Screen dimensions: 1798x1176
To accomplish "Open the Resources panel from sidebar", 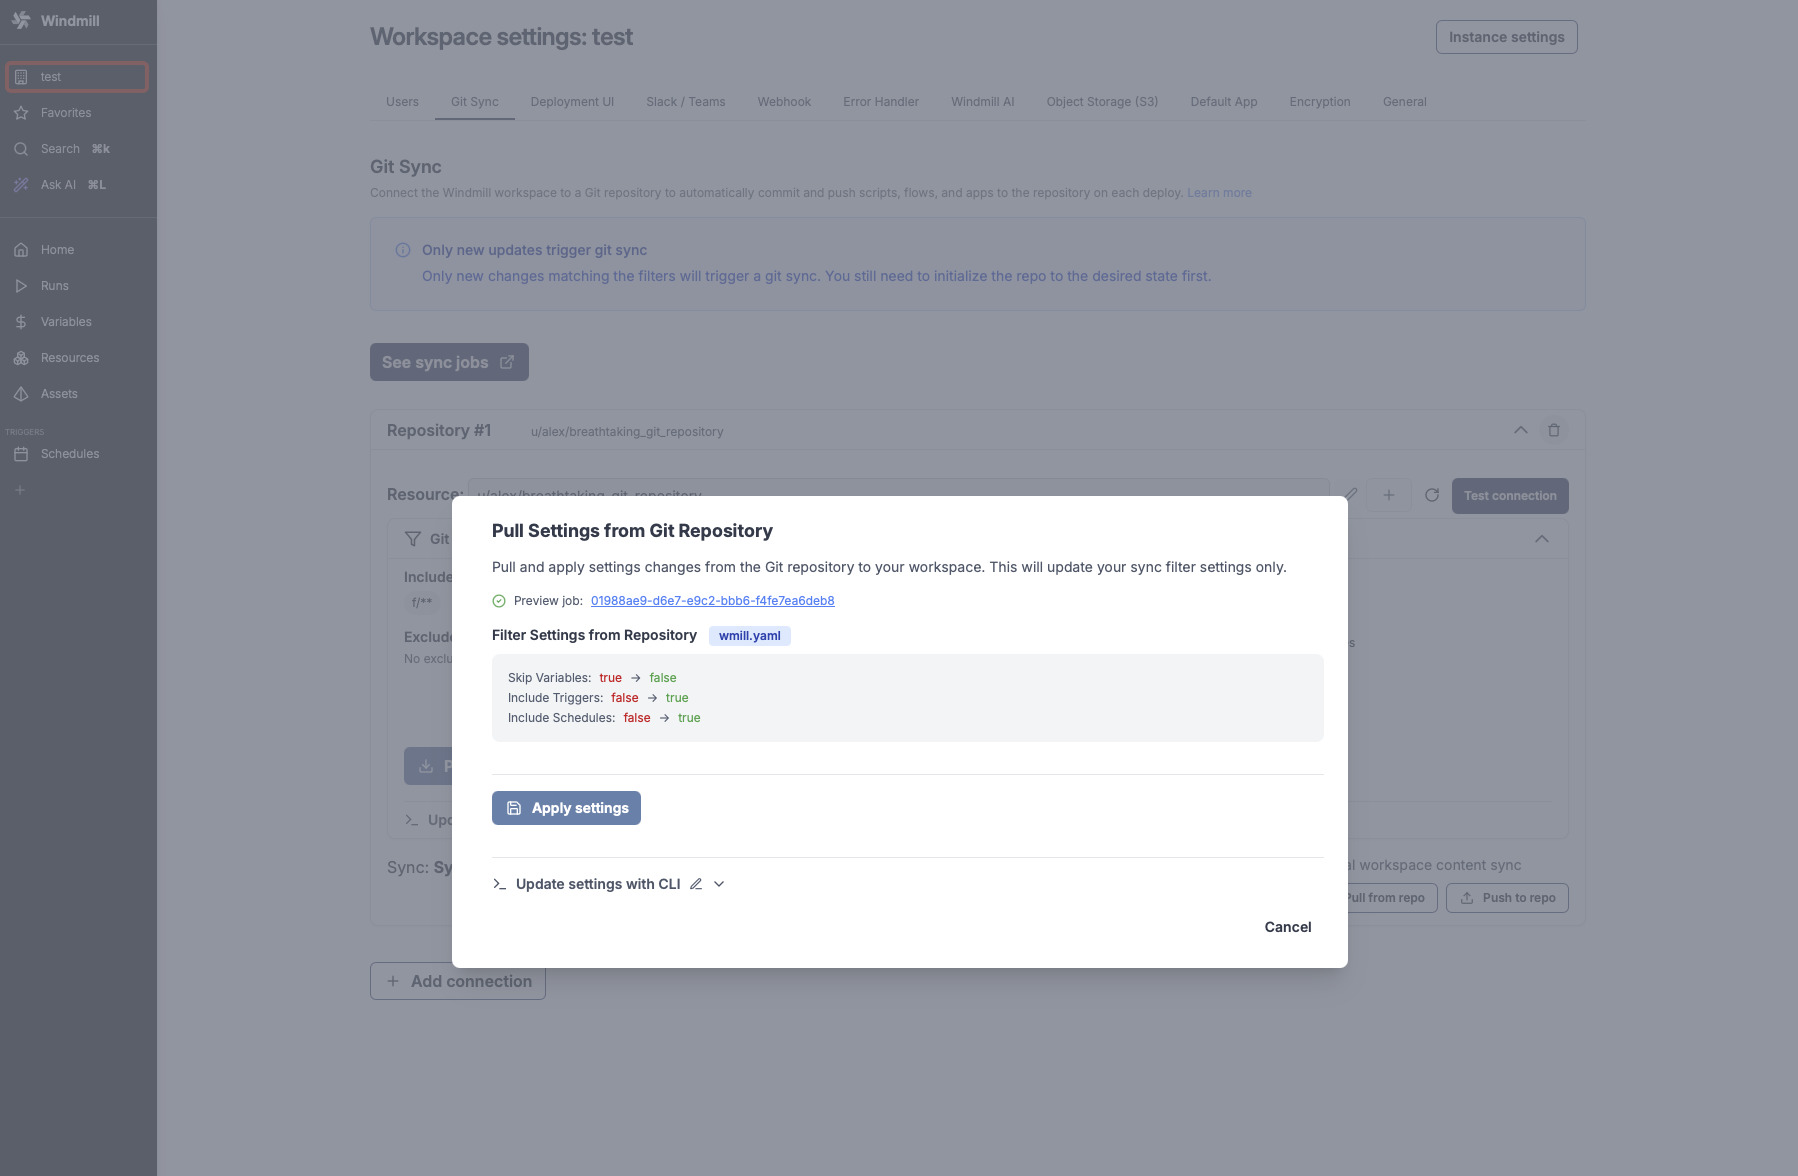I will [69, 357].
